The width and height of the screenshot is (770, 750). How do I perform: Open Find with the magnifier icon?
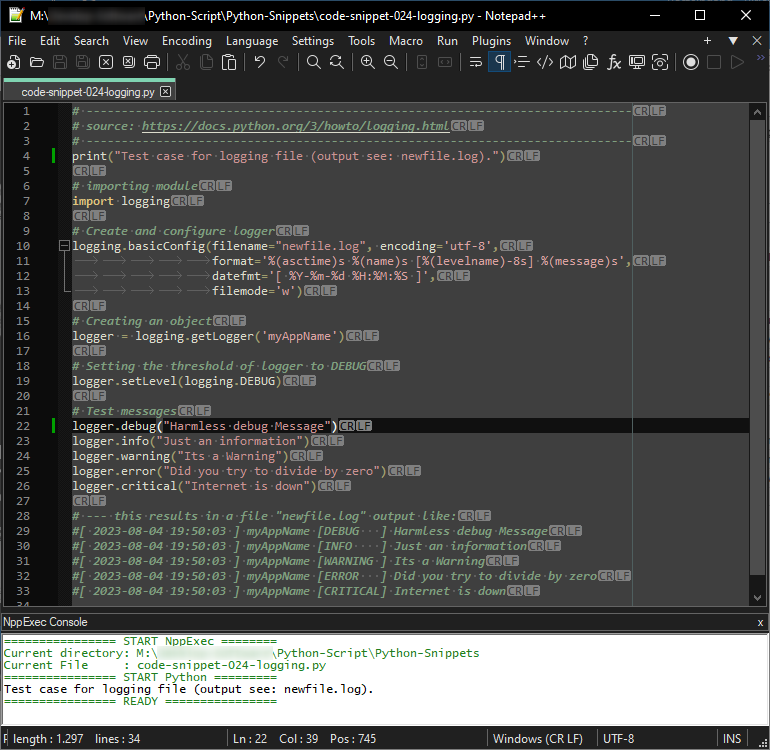tap(314, 62)
